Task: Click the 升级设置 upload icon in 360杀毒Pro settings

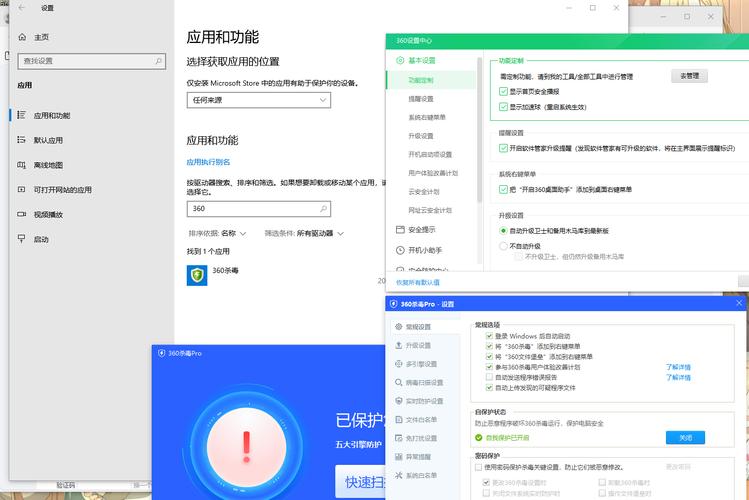Action: (x=398, y=345)
